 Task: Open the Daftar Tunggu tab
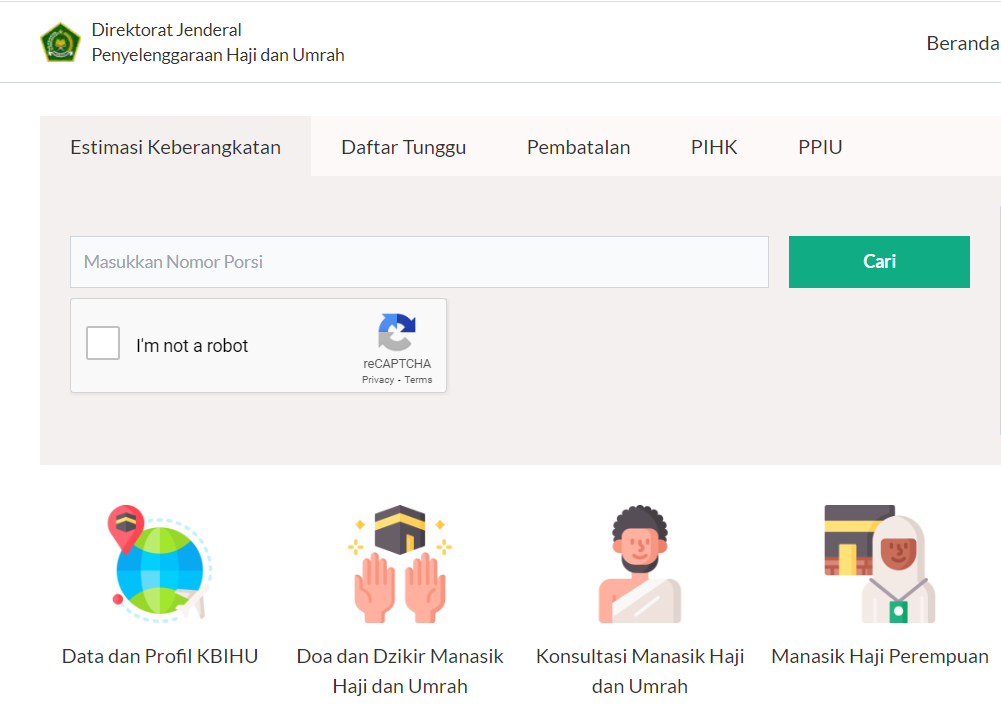404,147
